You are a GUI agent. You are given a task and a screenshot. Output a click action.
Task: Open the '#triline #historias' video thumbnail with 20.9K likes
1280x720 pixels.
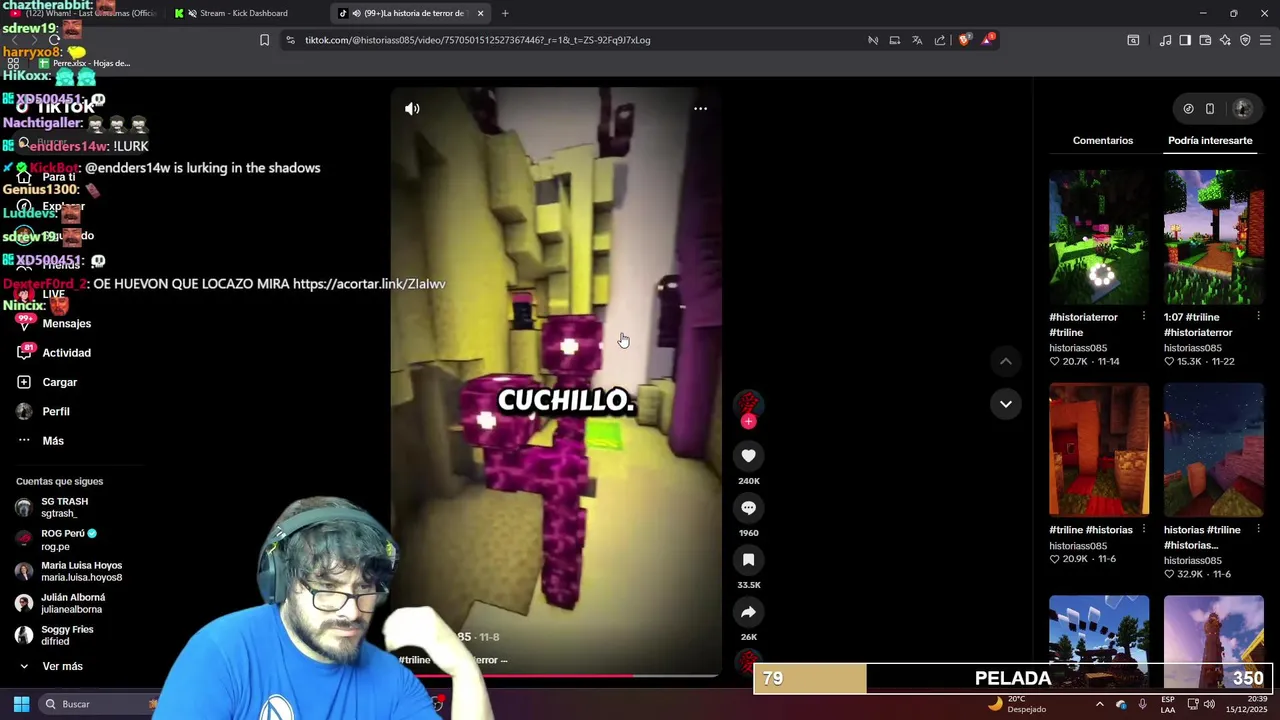point(1099,449)
